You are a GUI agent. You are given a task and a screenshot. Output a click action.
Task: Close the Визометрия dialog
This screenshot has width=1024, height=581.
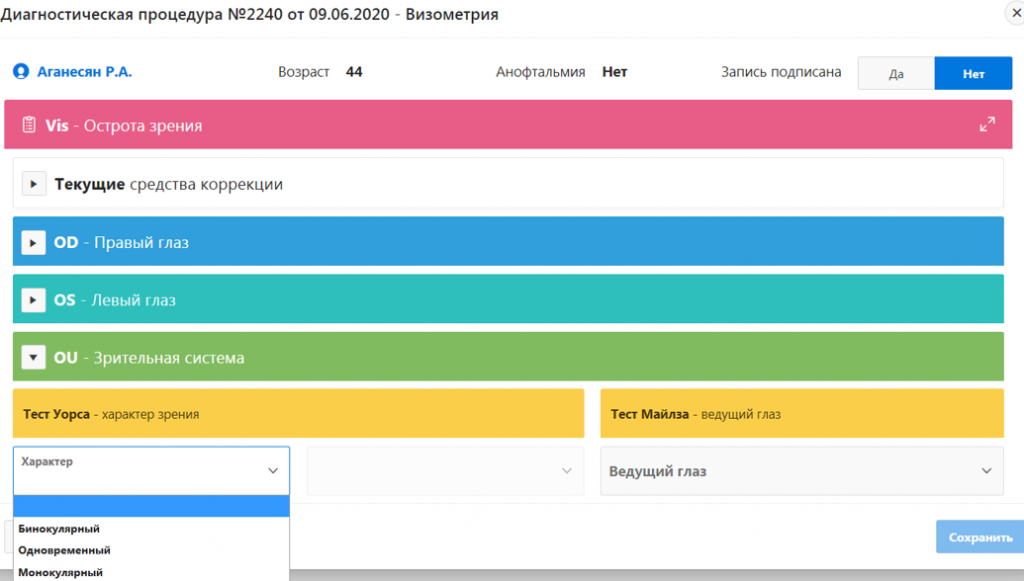(x=1012, y=13)
